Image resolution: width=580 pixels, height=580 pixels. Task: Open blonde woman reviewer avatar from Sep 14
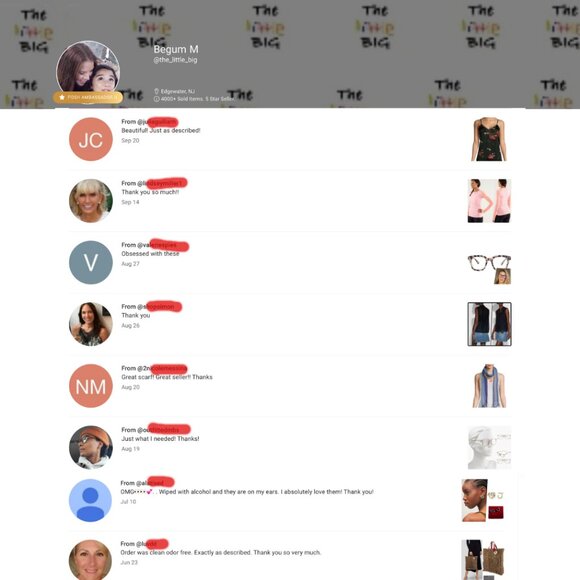click(91, 201)
